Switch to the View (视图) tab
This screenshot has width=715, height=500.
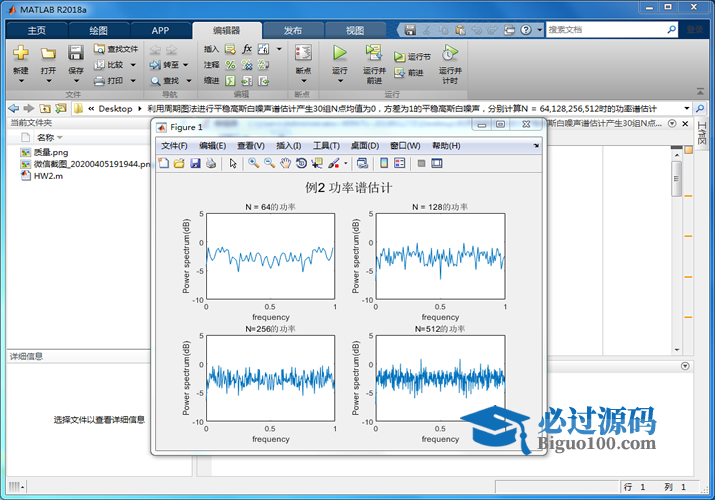tap(355, 31)
